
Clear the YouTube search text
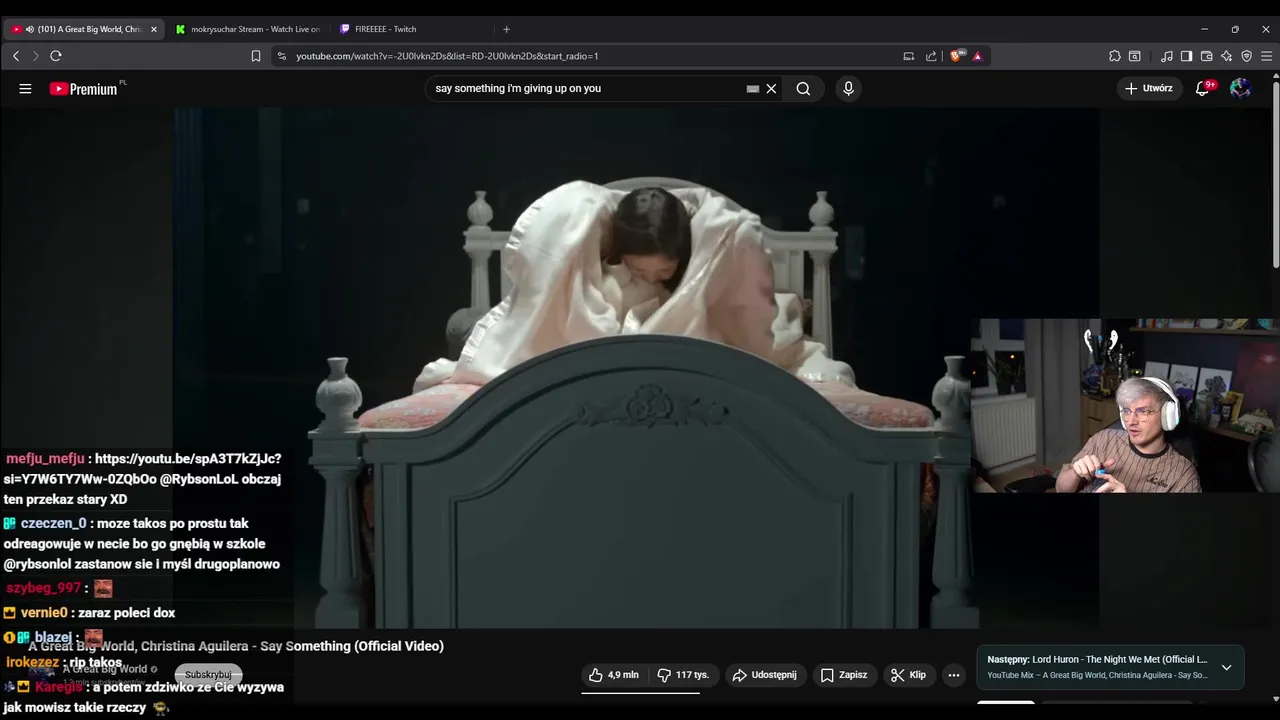pos(771,88)
